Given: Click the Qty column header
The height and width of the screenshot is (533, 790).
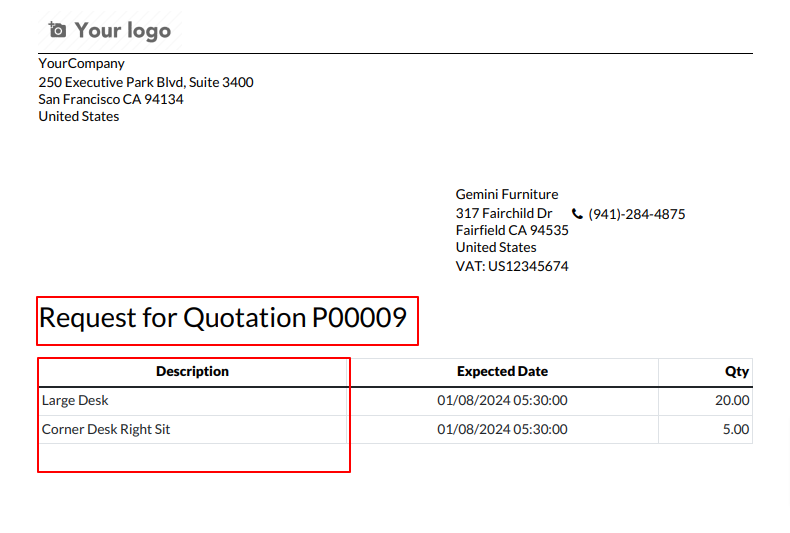Looking at the screenshot, I should click(x=737, y=371).
